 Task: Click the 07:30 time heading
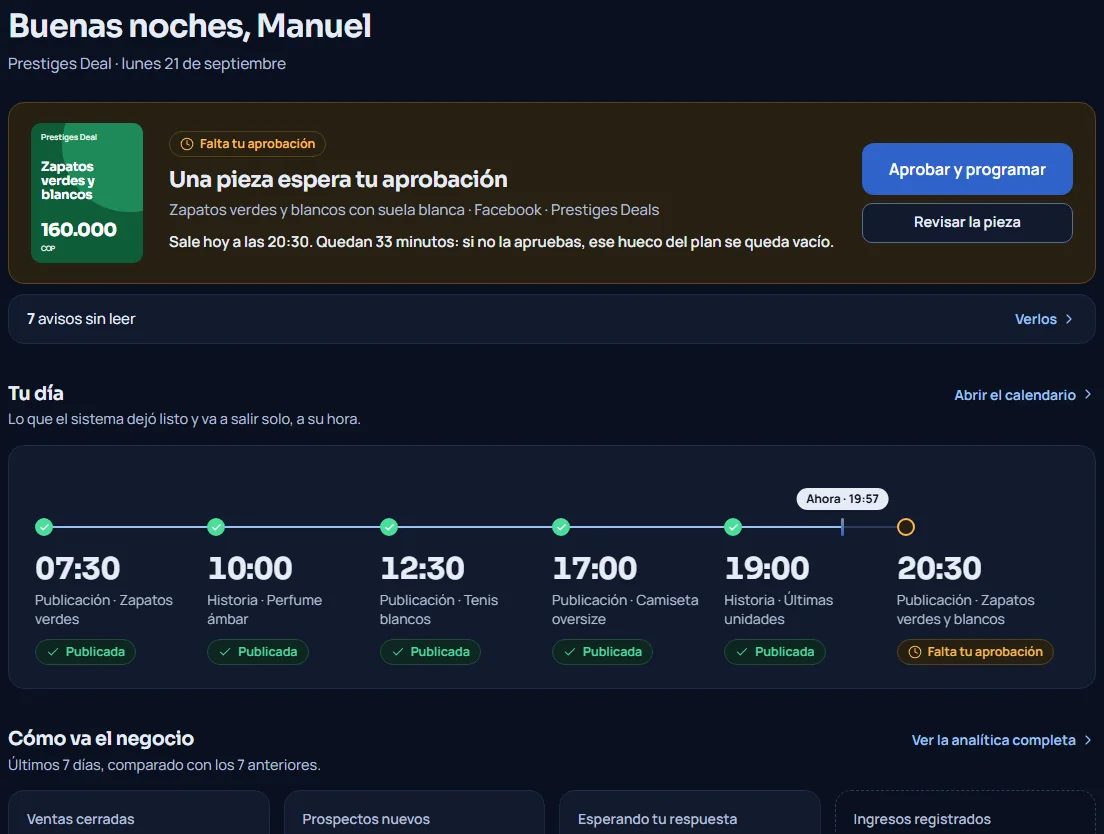click(x=77, y=569)
